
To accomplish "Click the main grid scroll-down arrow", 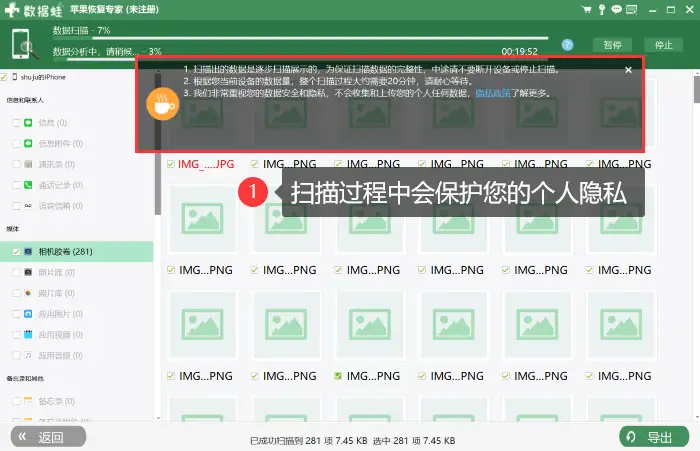I will coord(697,417).
